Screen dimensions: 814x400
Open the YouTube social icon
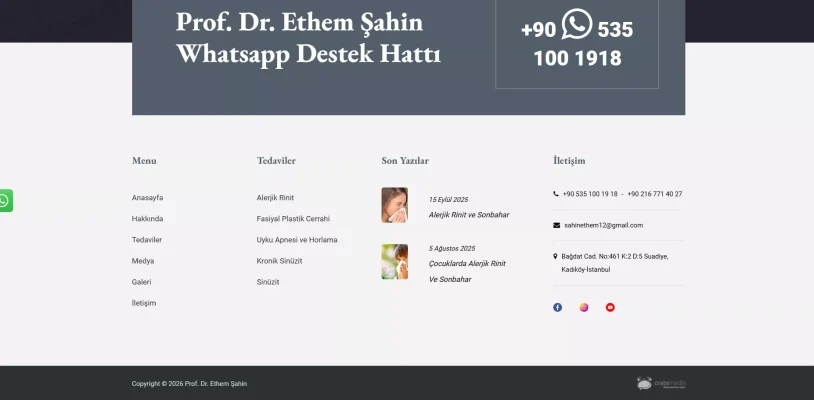coord(610,307)
